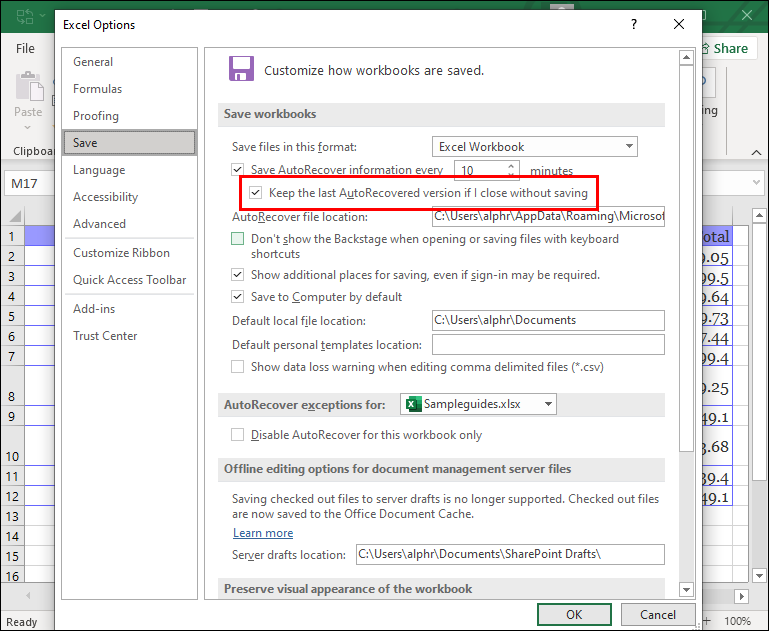769x631 pixels.
Task: Click the Paste clipboard icon in Excel ribbon
Action: (x=29, y=86)
